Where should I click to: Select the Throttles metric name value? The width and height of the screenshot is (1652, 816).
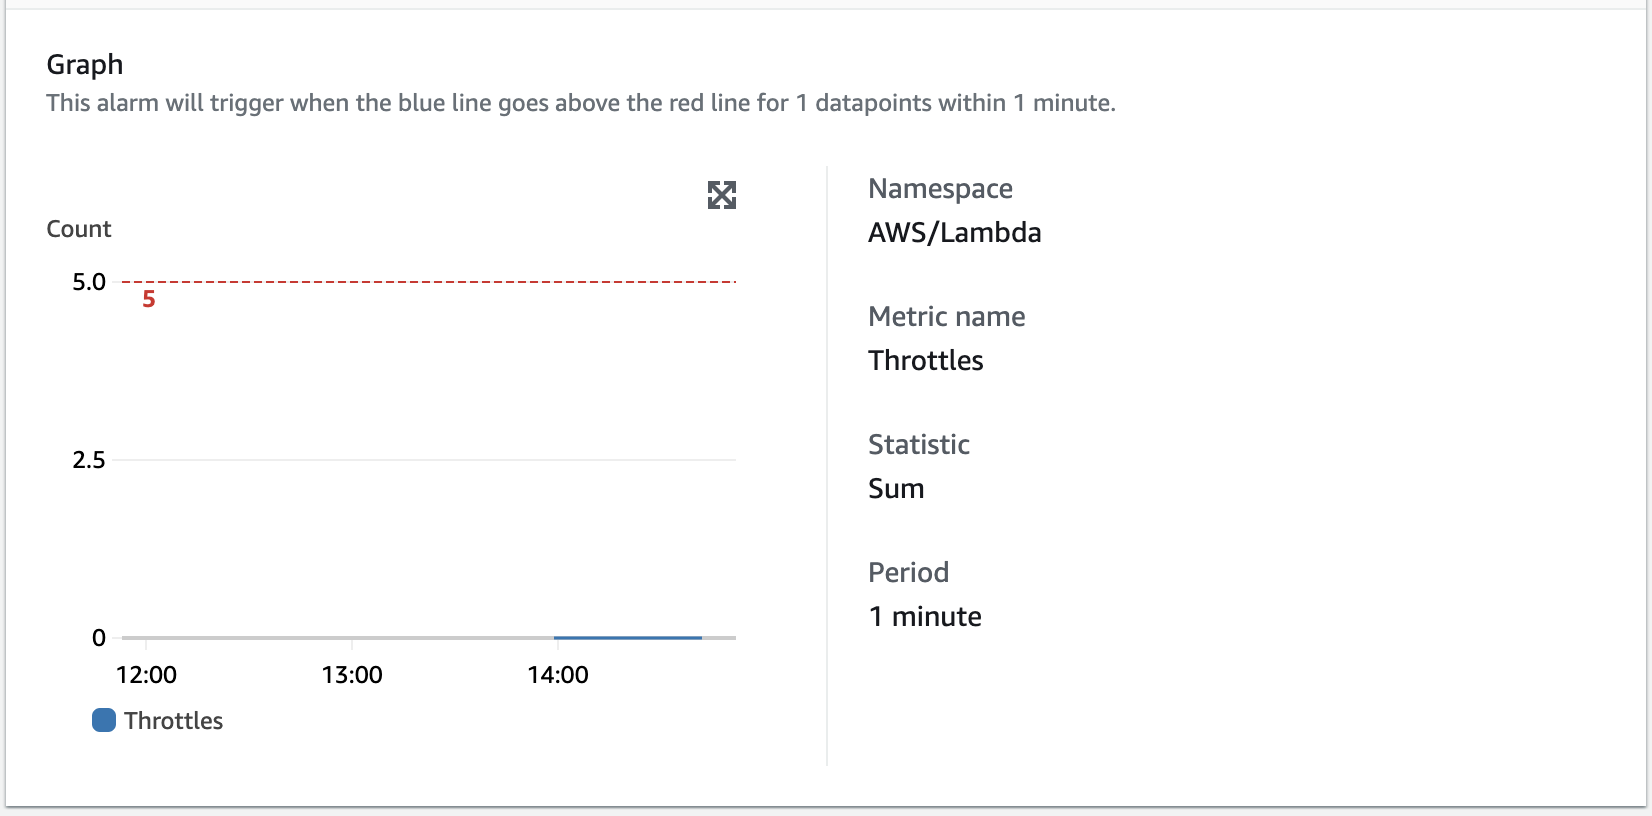[x=925, y=361]
